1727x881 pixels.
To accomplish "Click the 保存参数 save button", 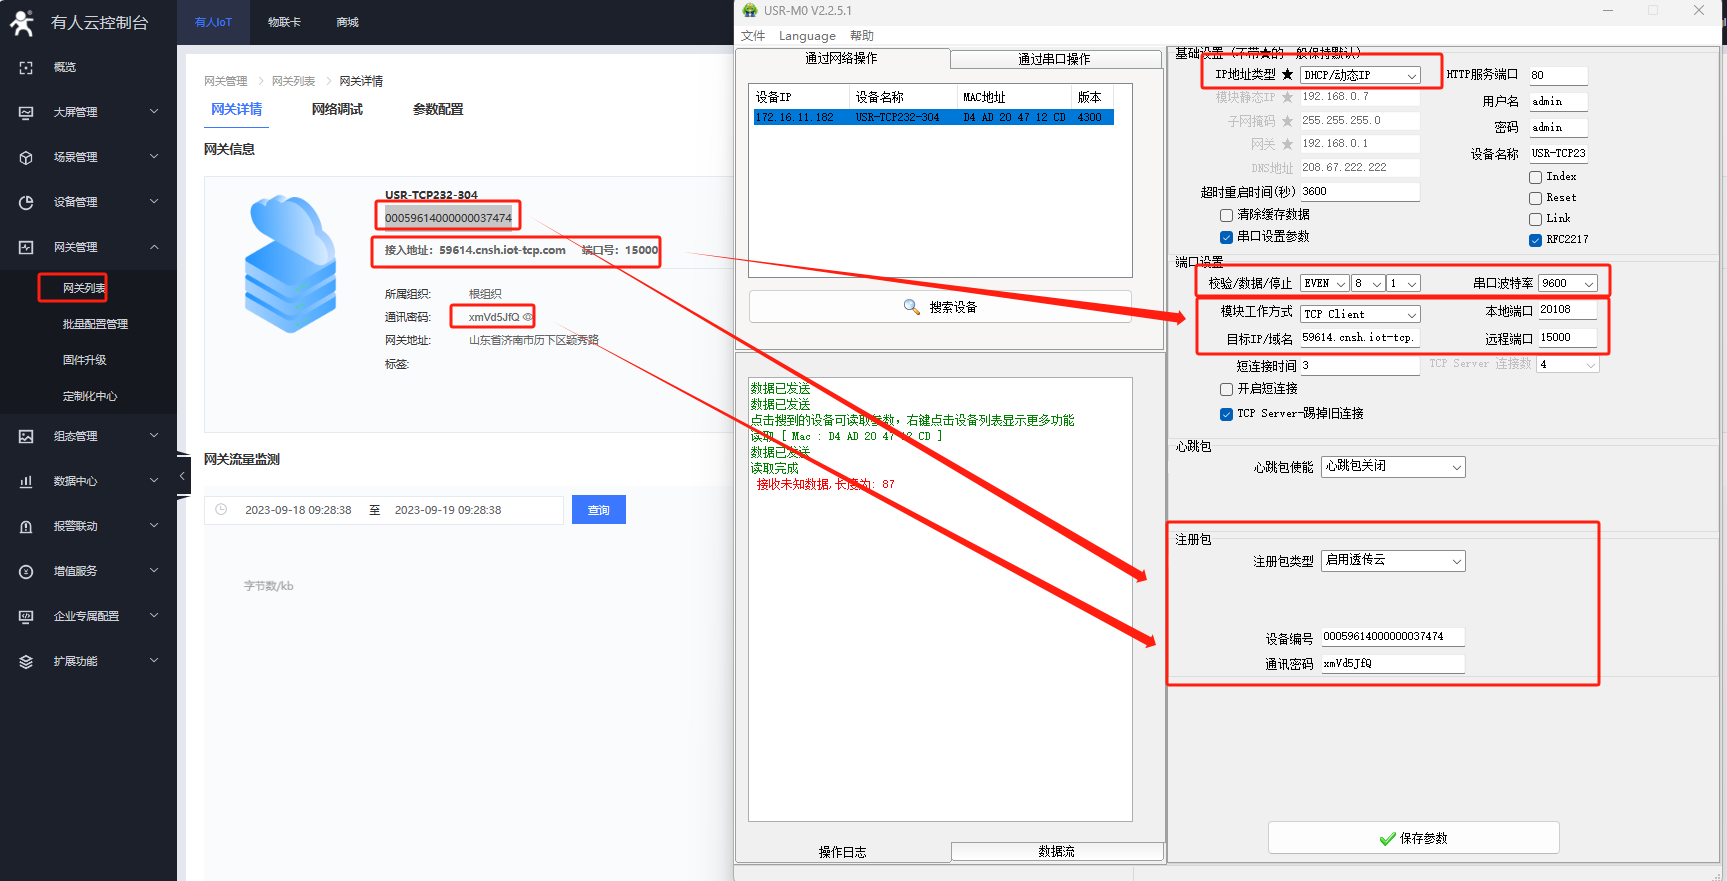I will 1413,838.
